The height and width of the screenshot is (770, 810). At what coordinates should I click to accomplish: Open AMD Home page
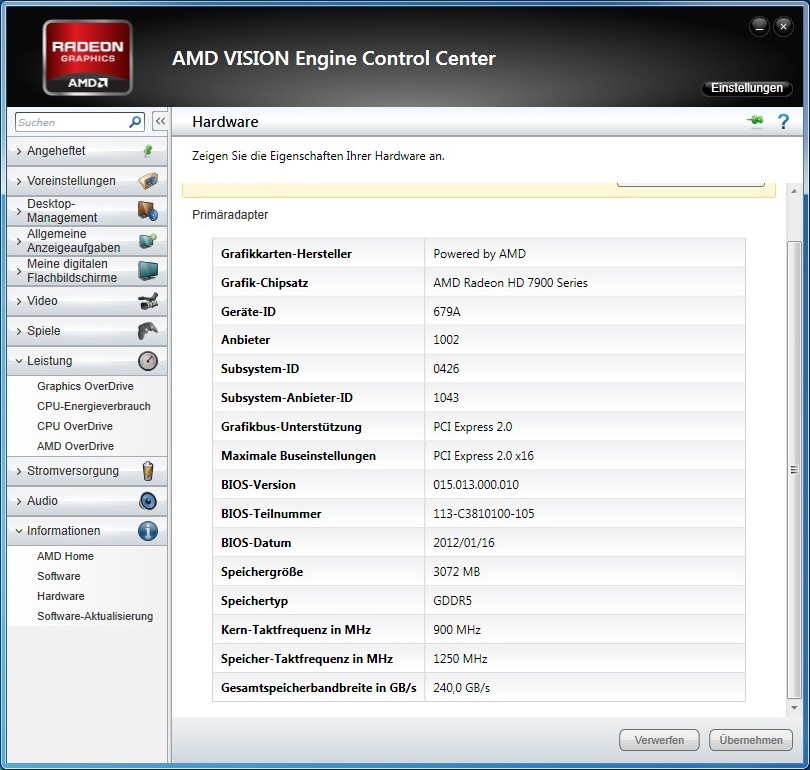65,556
